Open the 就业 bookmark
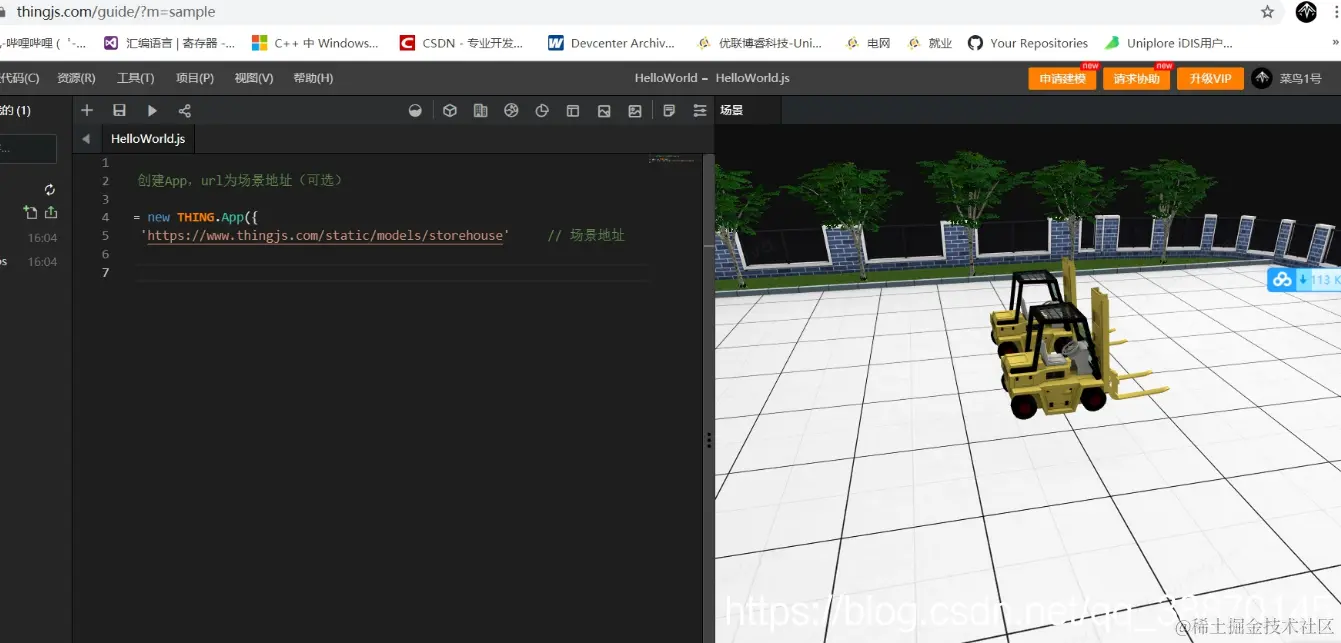The width and height of the screenshot is (1341, 643). click(x=930, y=43)
